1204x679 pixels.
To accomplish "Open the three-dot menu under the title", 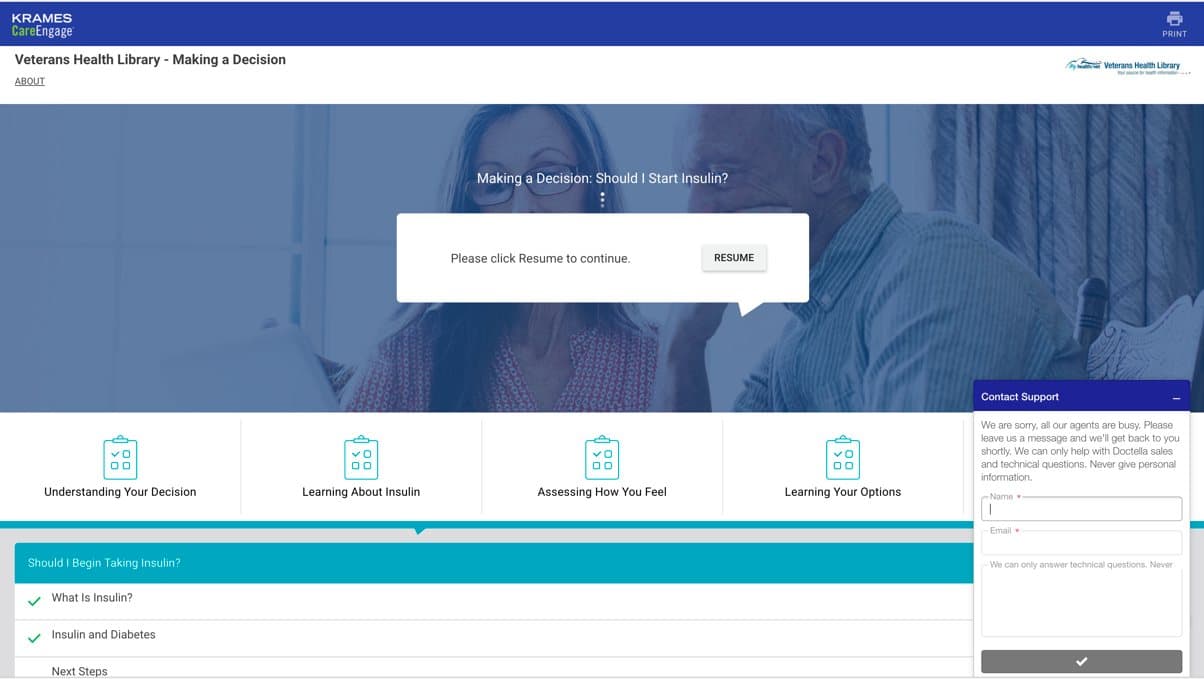I will (x=602, y=200).
